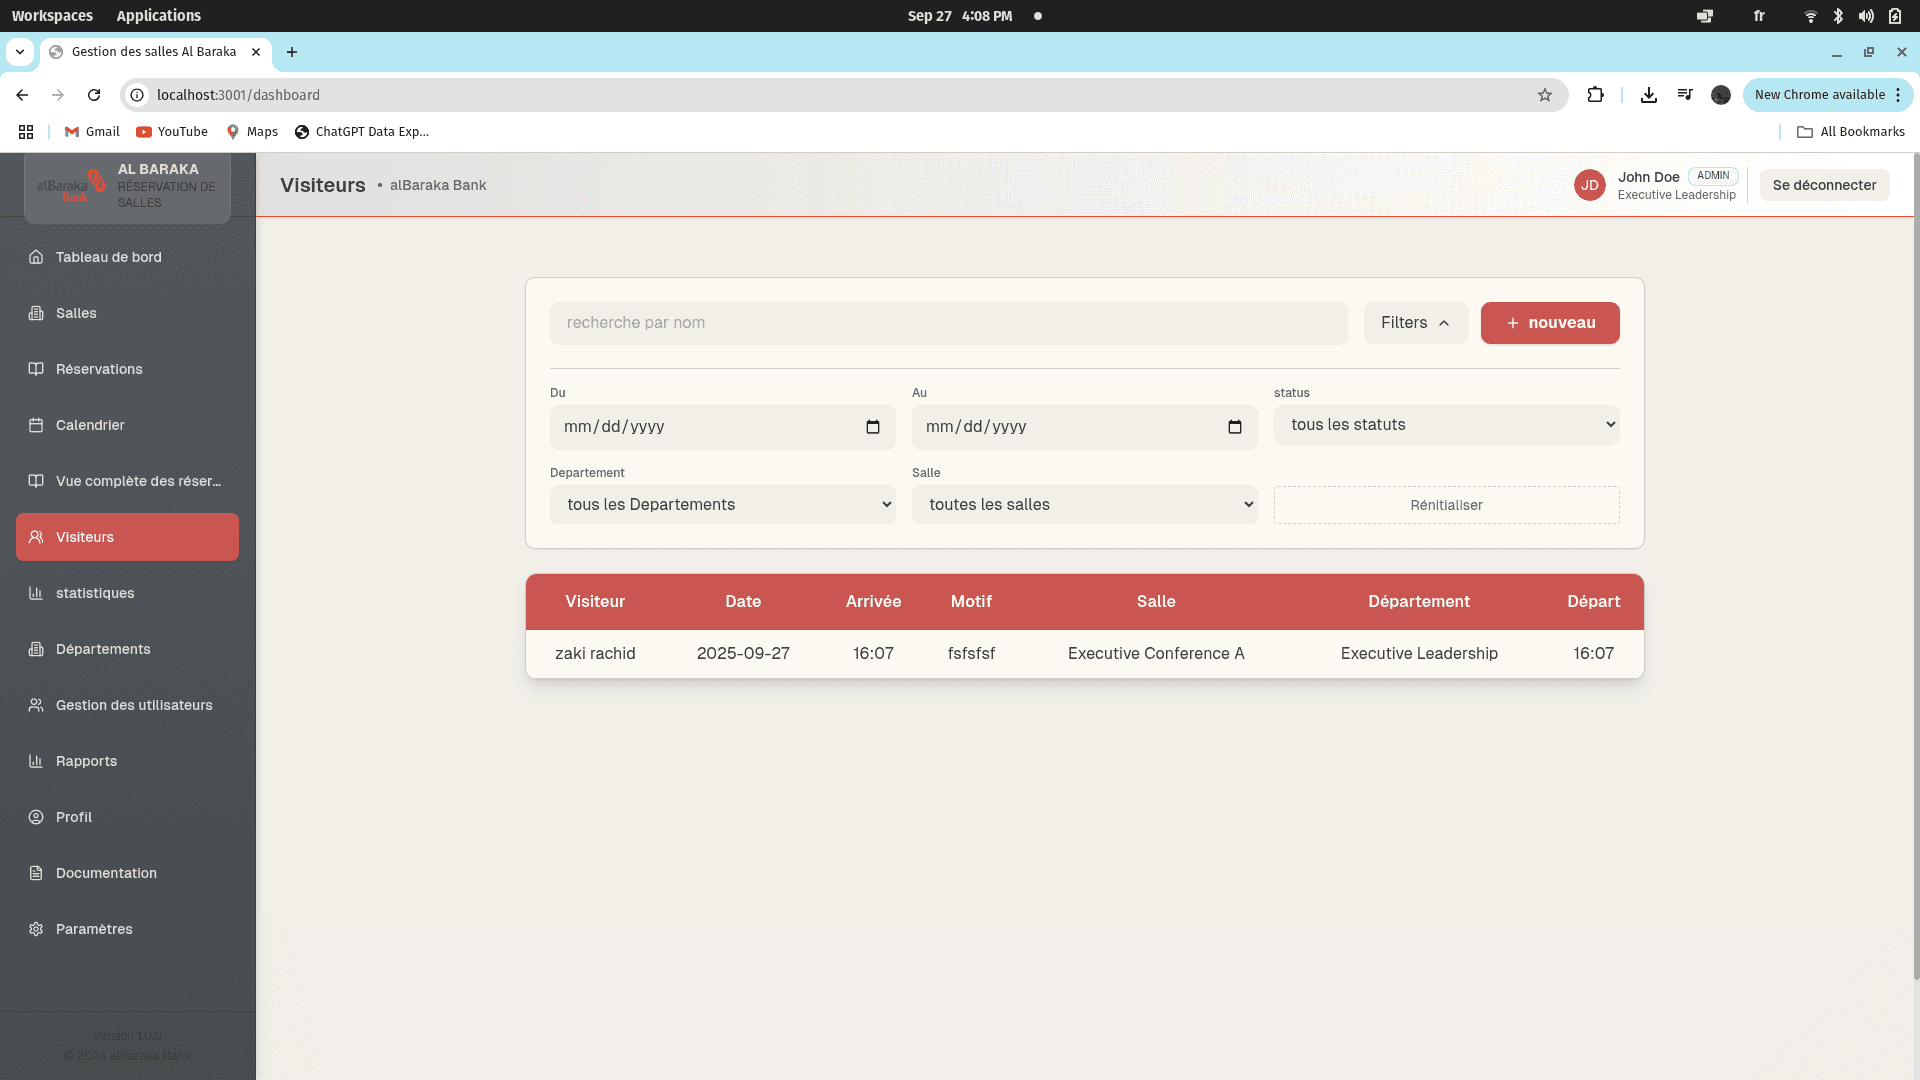Bookmark this page with the star icon
This screenshot has width=1920, height=1080.
tap(1545, 95)
